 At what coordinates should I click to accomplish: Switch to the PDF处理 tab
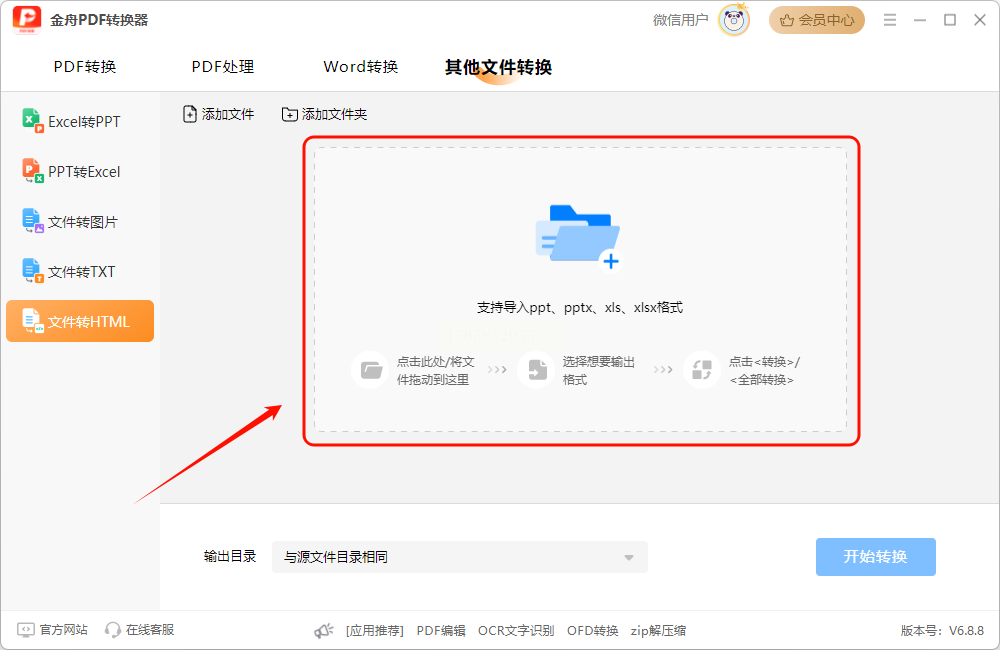(223, 67)
